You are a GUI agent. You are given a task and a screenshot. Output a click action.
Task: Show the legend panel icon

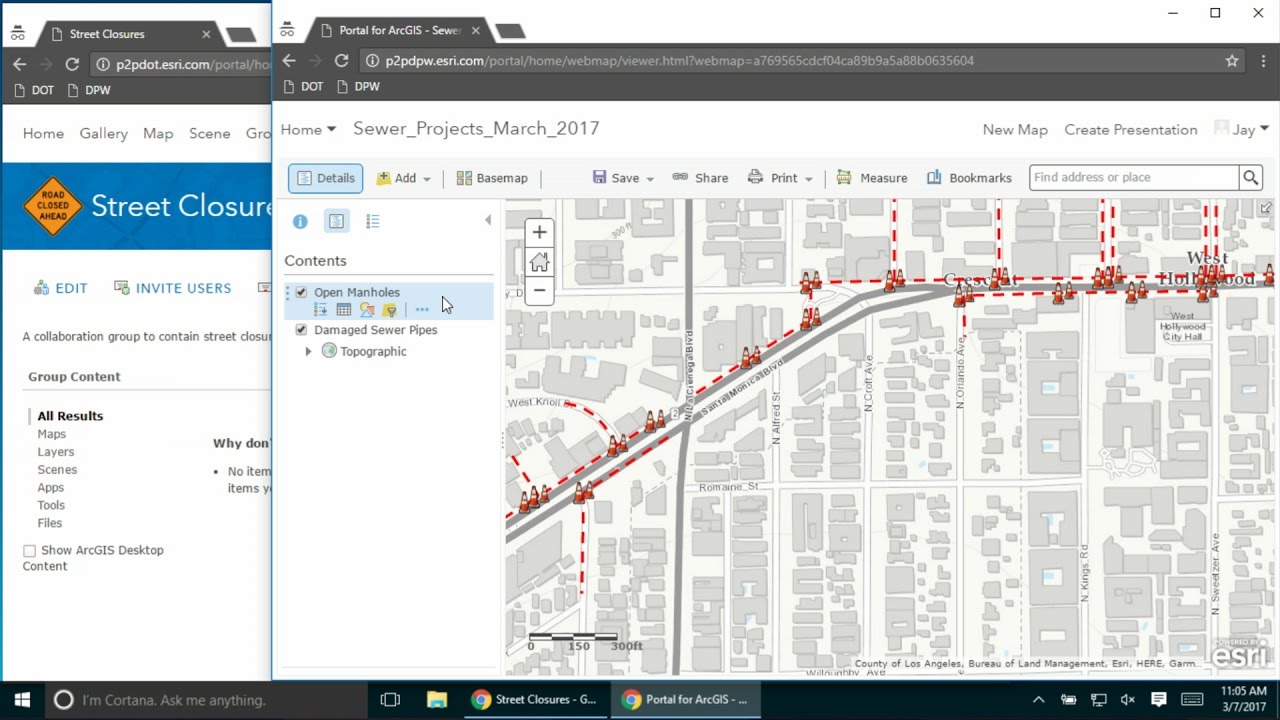[x=373, y=222]
